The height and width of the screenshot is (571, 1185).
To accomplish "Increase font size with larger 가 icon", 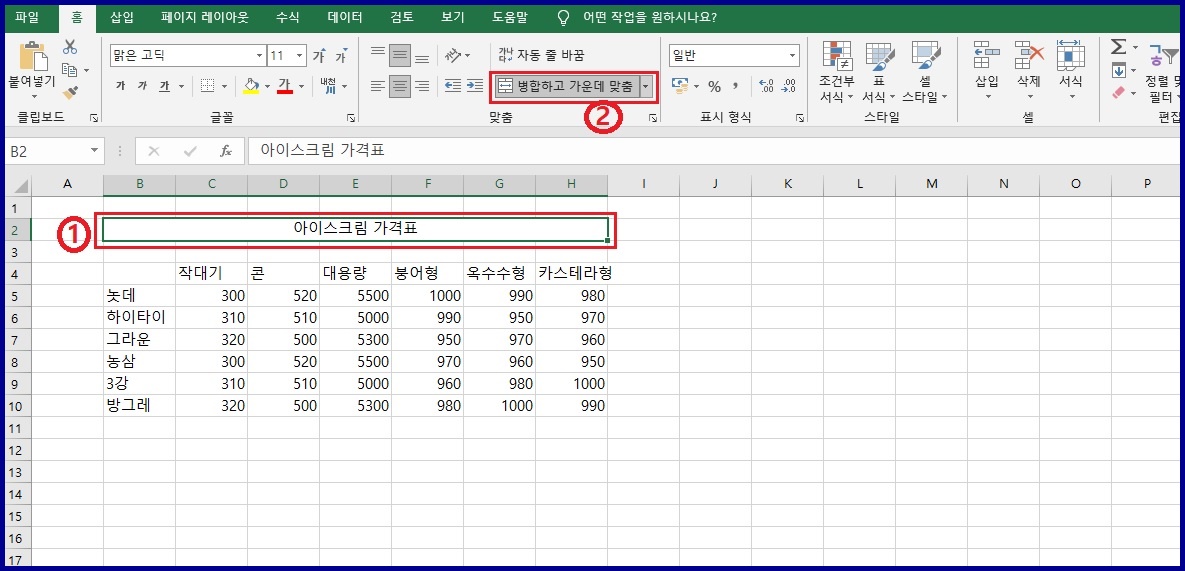I will coord(319,55).
